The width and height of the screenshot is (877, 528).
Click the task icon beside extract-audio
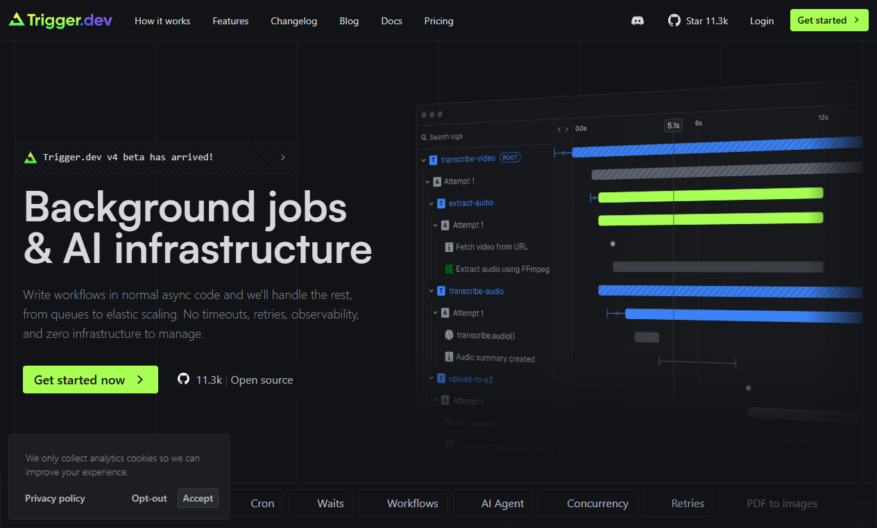coord(441,204)
